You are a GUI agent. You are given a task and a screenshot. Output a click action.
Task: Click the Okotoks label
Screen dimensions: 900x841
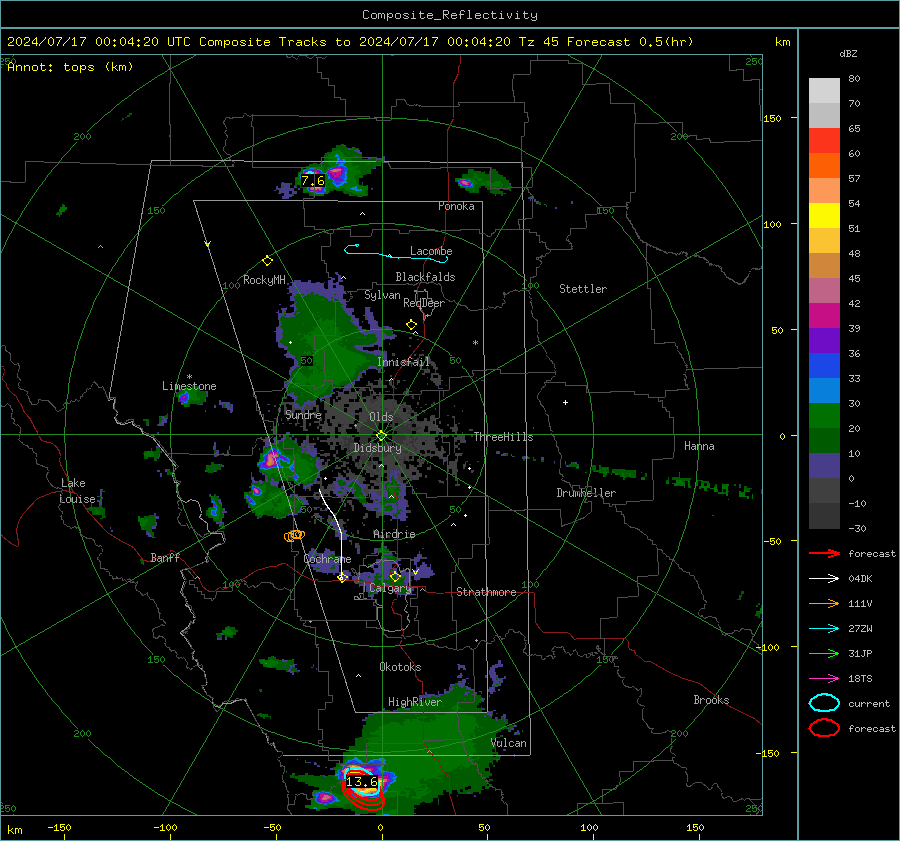(400, 667)
